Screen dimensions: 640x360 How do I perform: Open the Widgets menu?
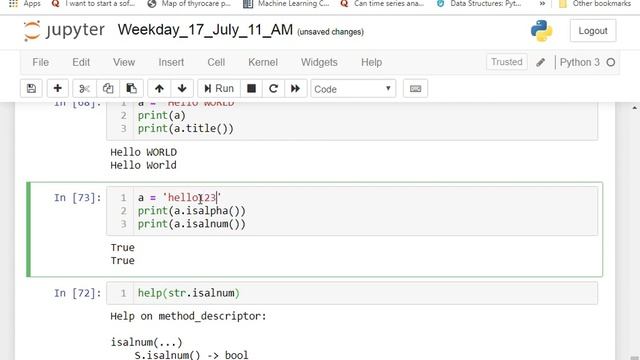pyautogui.click(x=319, y=62)
